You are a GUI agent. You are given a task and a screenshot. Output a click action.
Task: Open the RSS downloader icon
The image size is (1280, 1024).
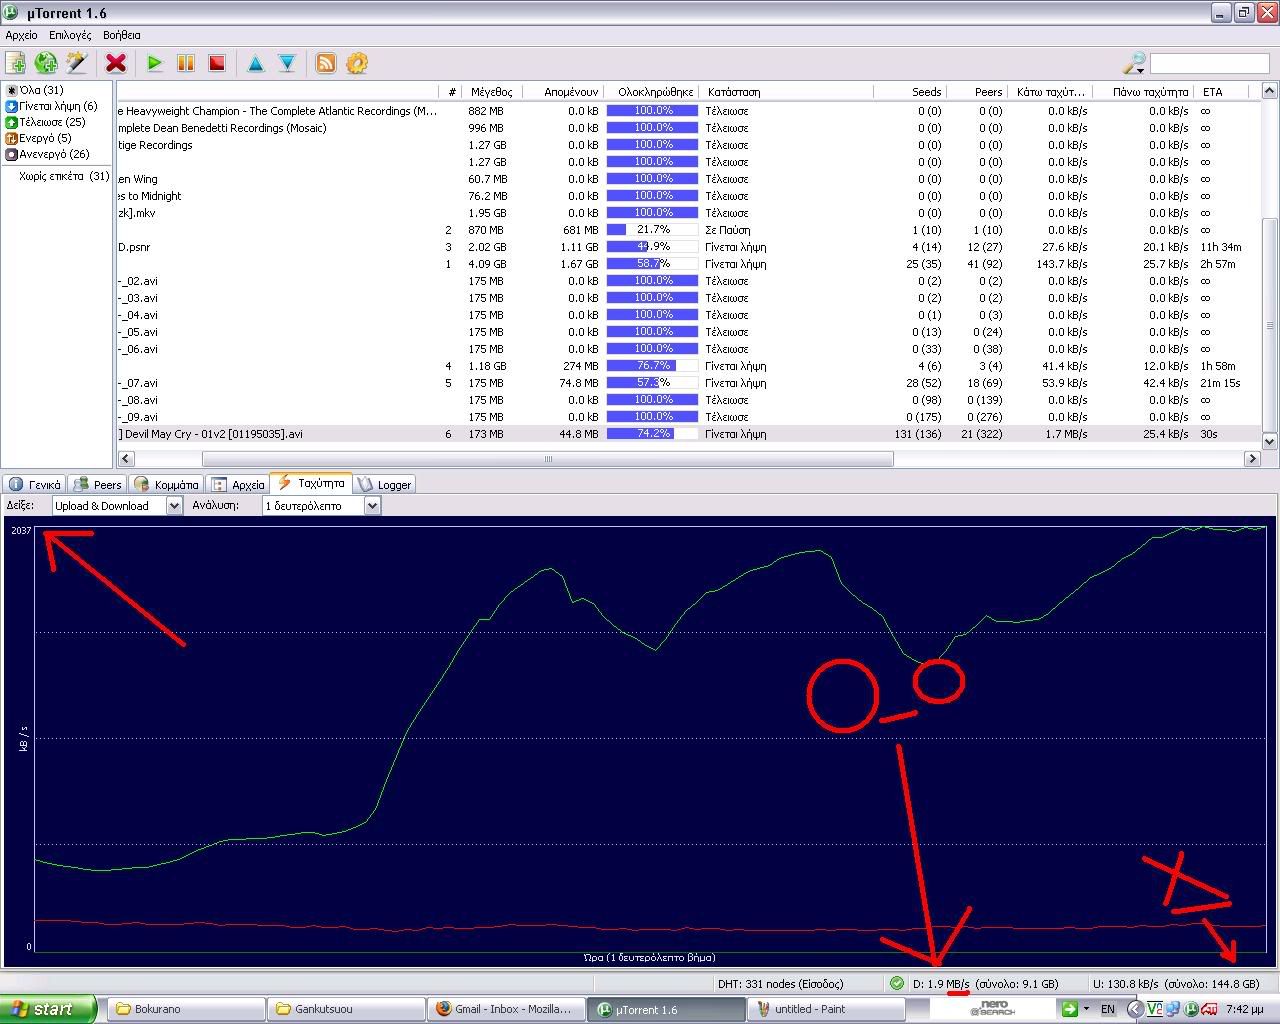[326, 63]
